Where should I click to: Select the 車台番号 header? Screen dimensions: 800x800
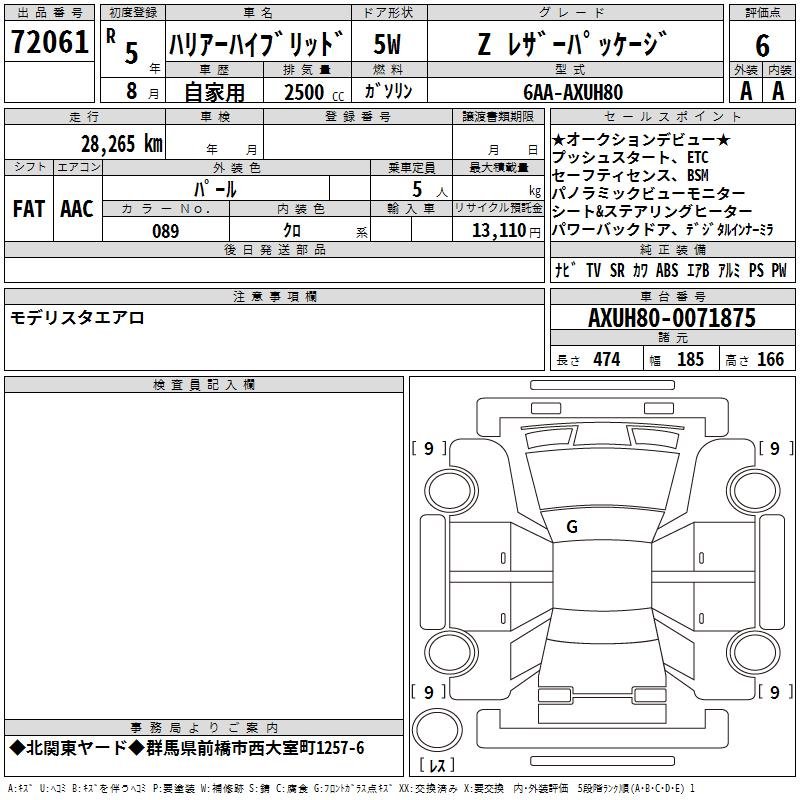coord(672,296)
